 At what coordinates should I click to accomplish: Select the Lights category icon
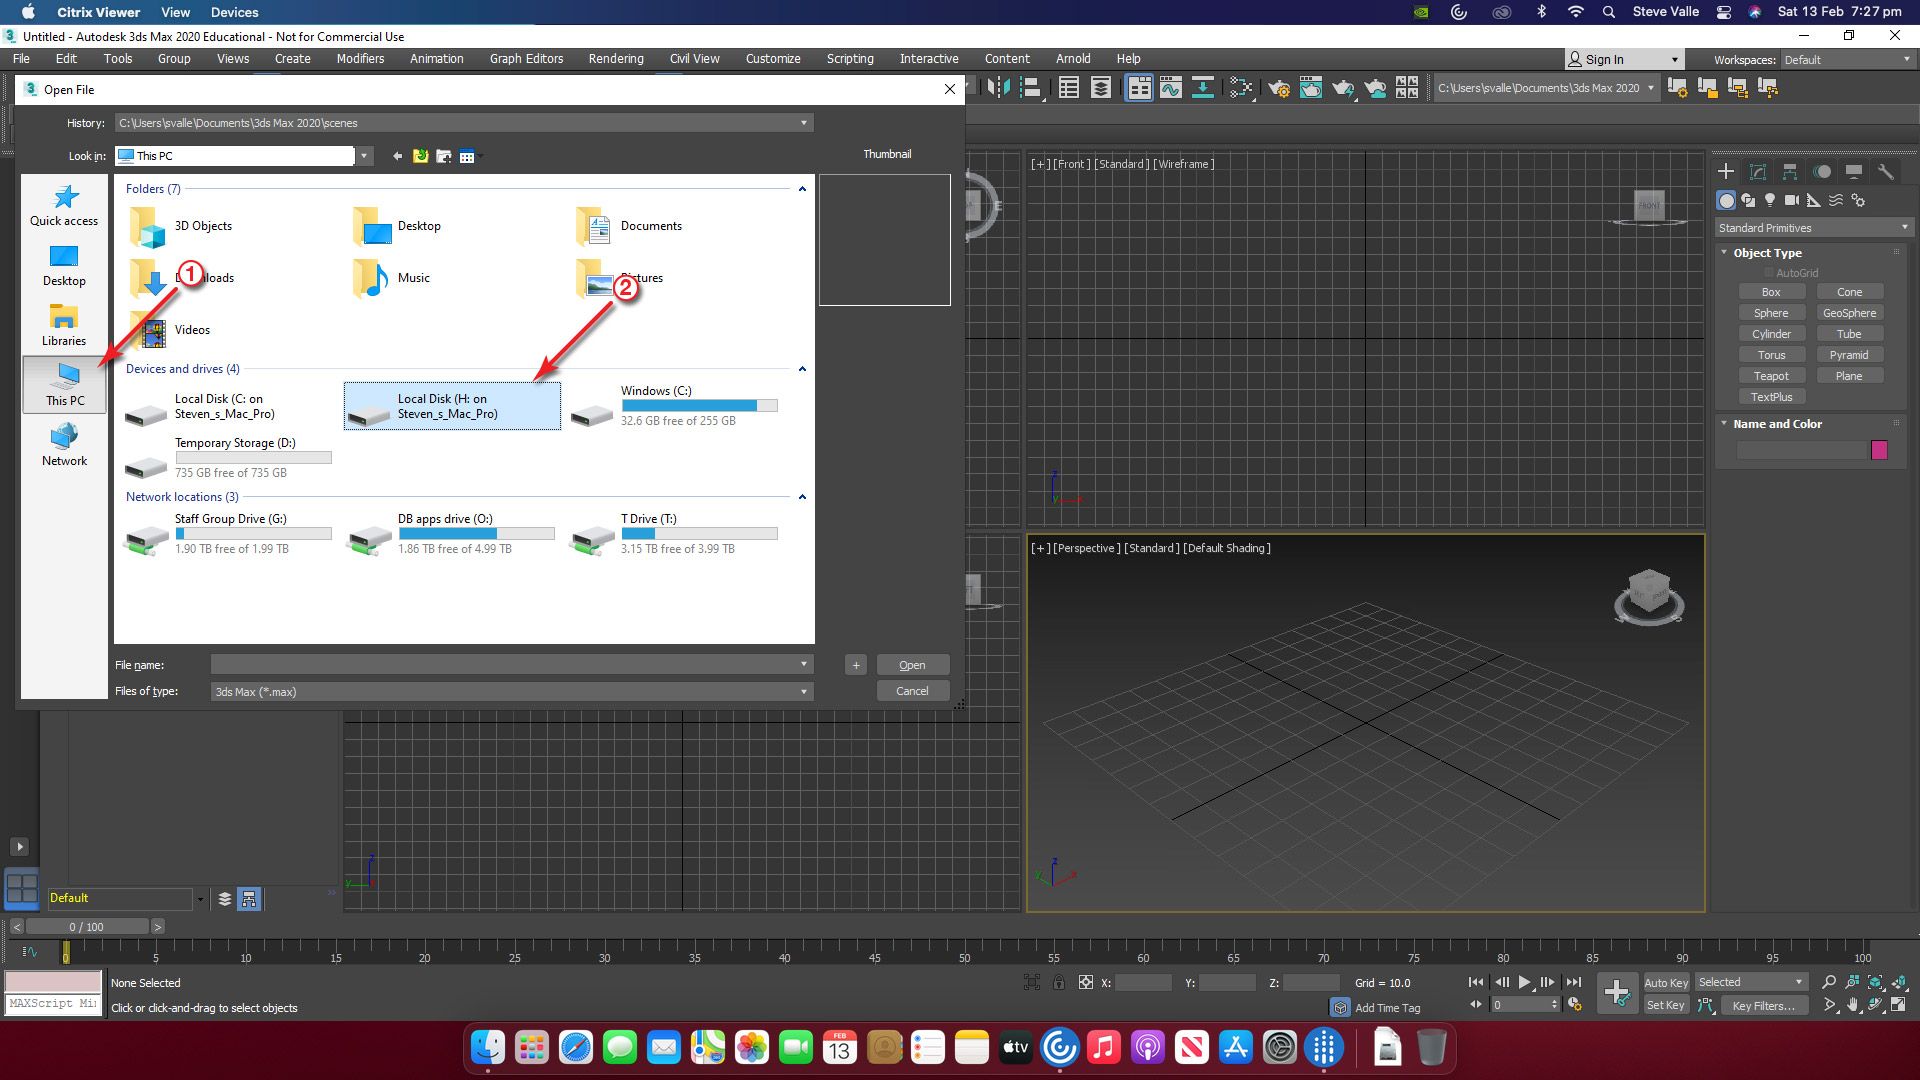point(1769,200)
